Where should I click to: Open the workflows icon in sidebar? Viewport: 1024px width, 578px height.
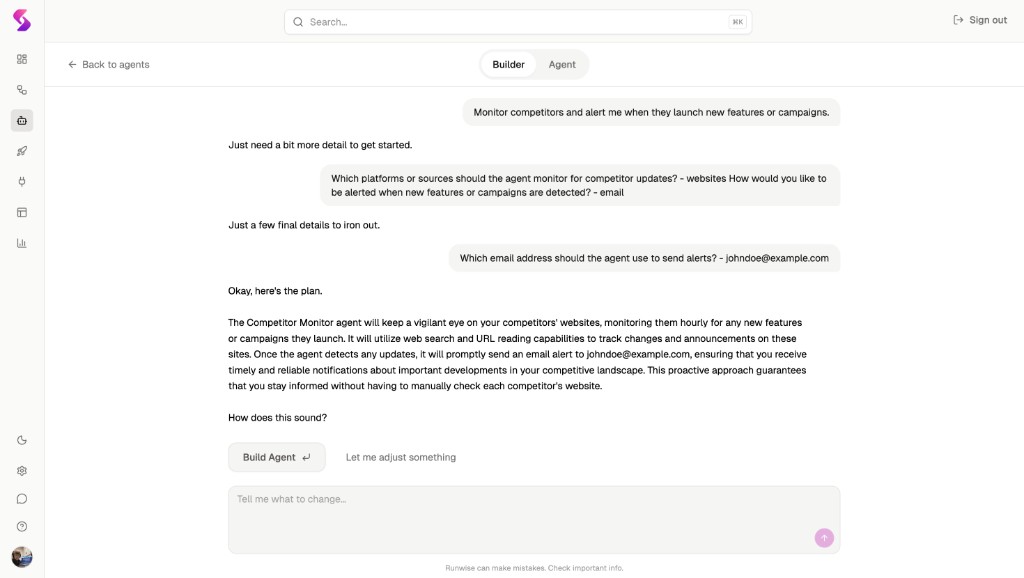pyautogui.click(x=22, y=90)
